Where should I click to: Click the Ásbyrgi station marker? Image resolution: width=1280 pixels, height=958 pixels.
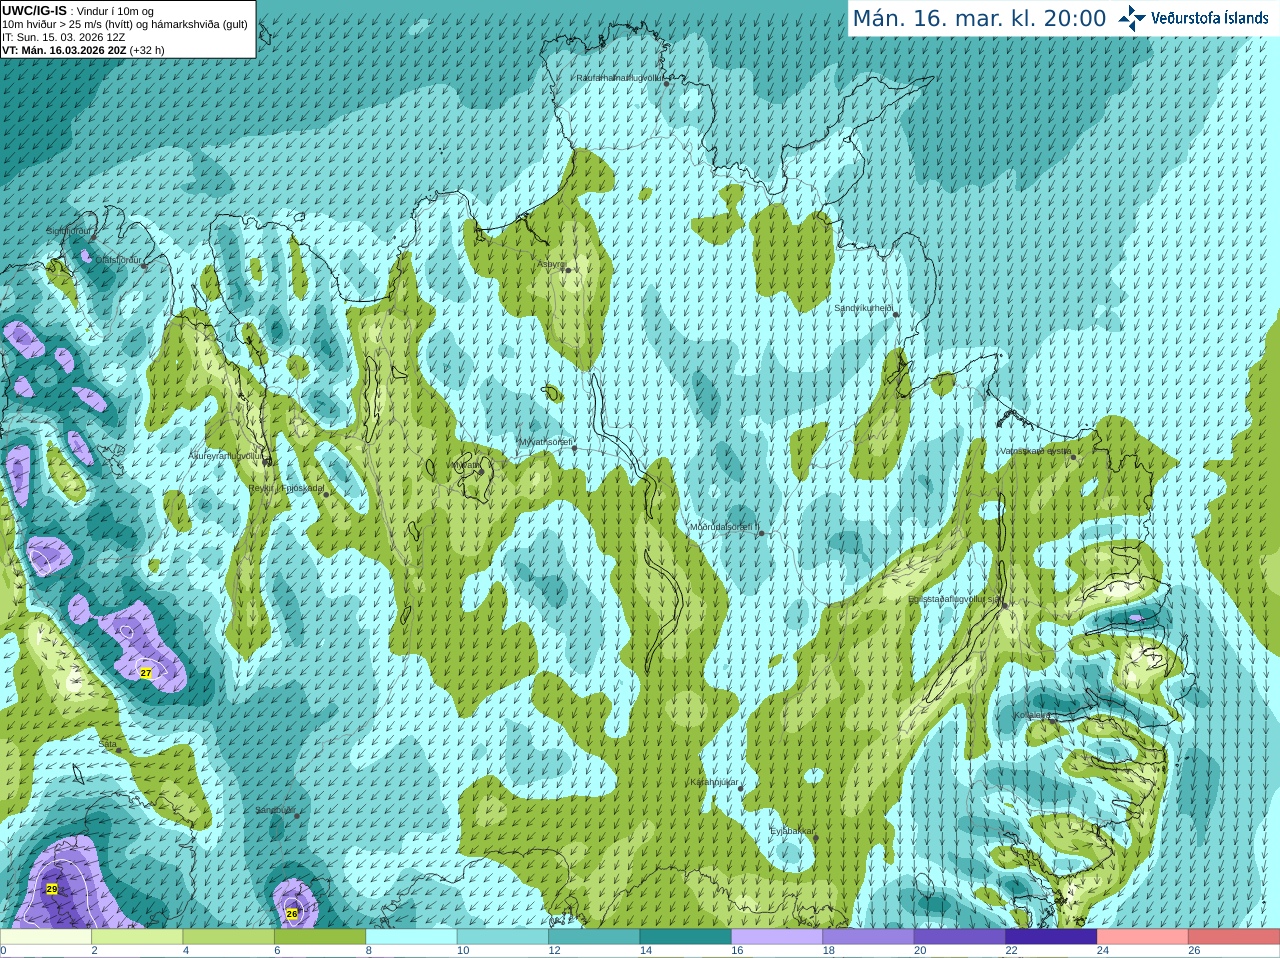pos(567,270)
